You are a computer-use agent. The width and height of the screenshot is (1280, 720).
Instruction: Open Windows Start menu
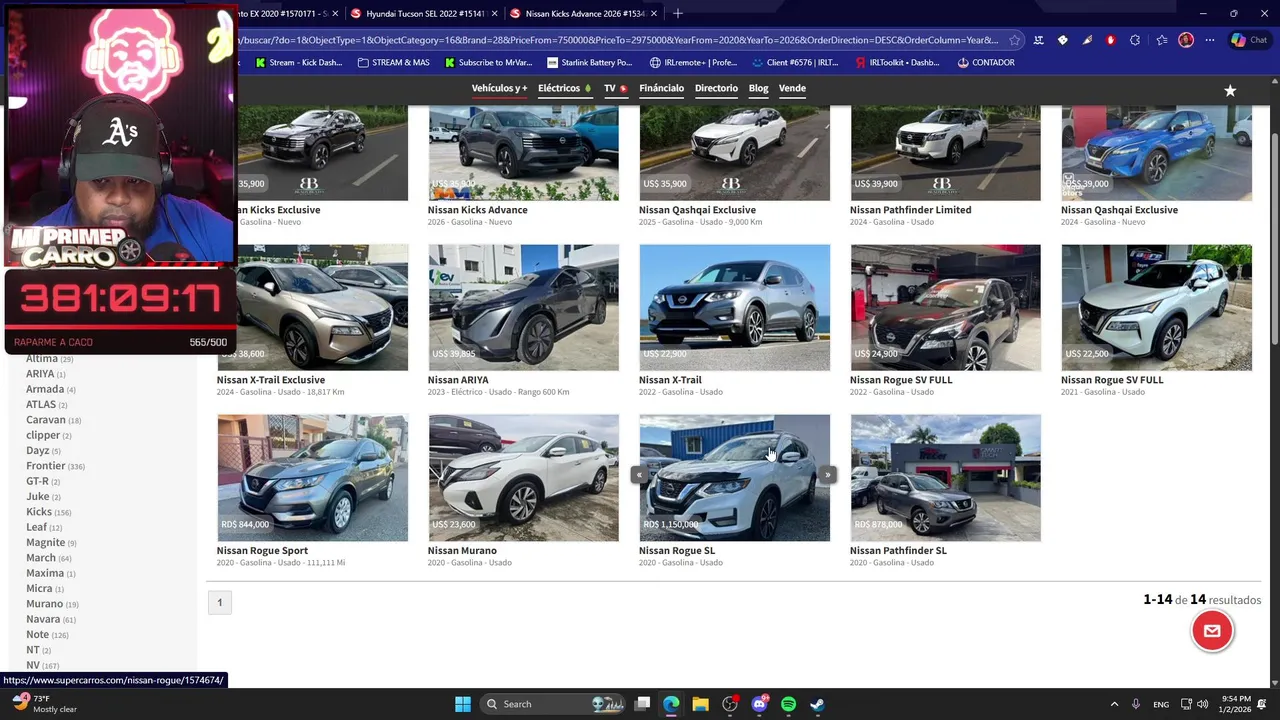(463, 704)
